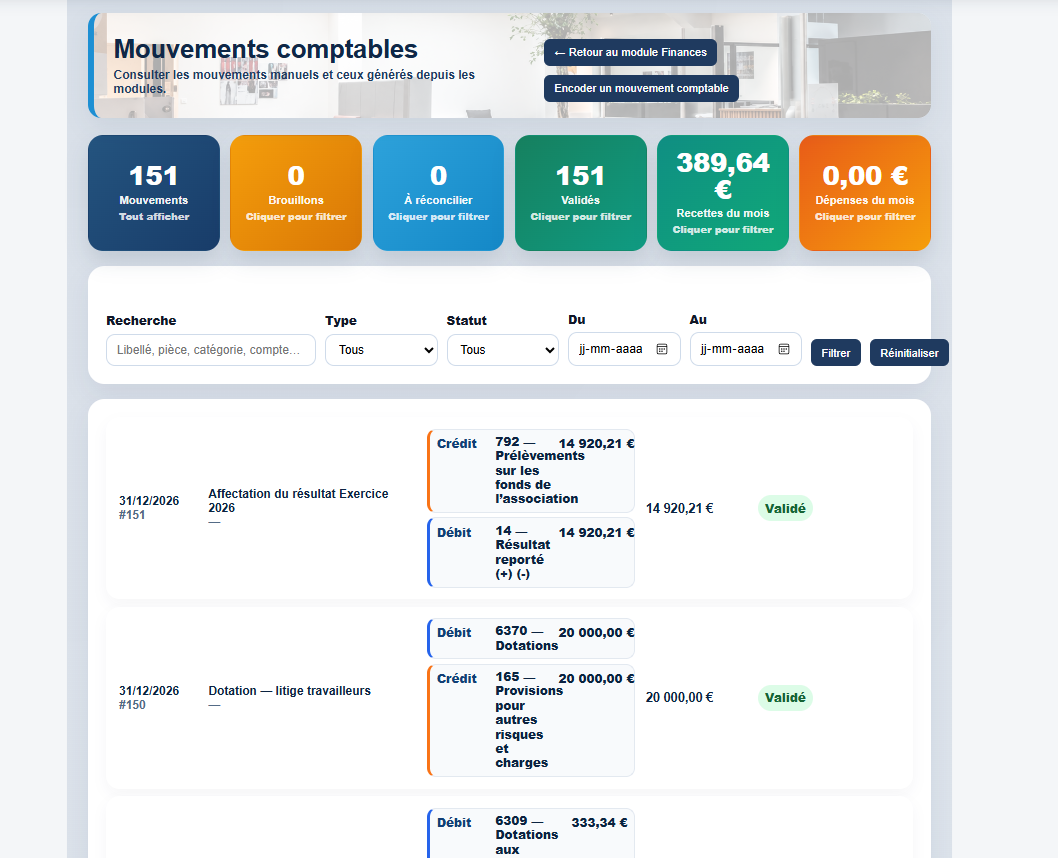Click Débit line 6370 Dotations
The height and width of the screenshot is (858, 1058).
[x=531, y=638]
